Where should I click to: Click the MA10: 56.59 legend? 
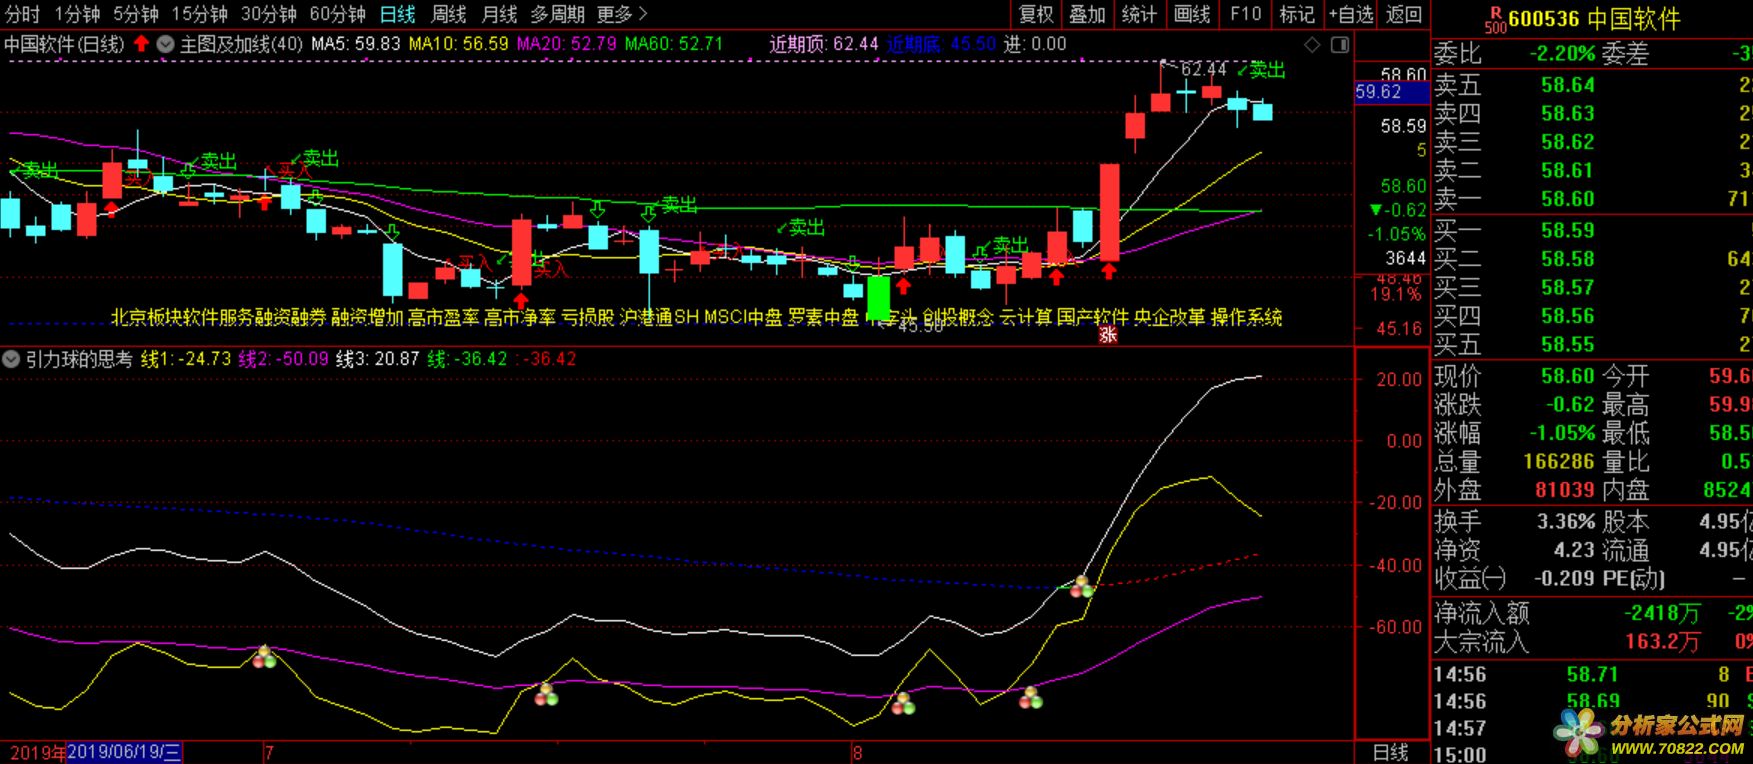click(458, 44)
